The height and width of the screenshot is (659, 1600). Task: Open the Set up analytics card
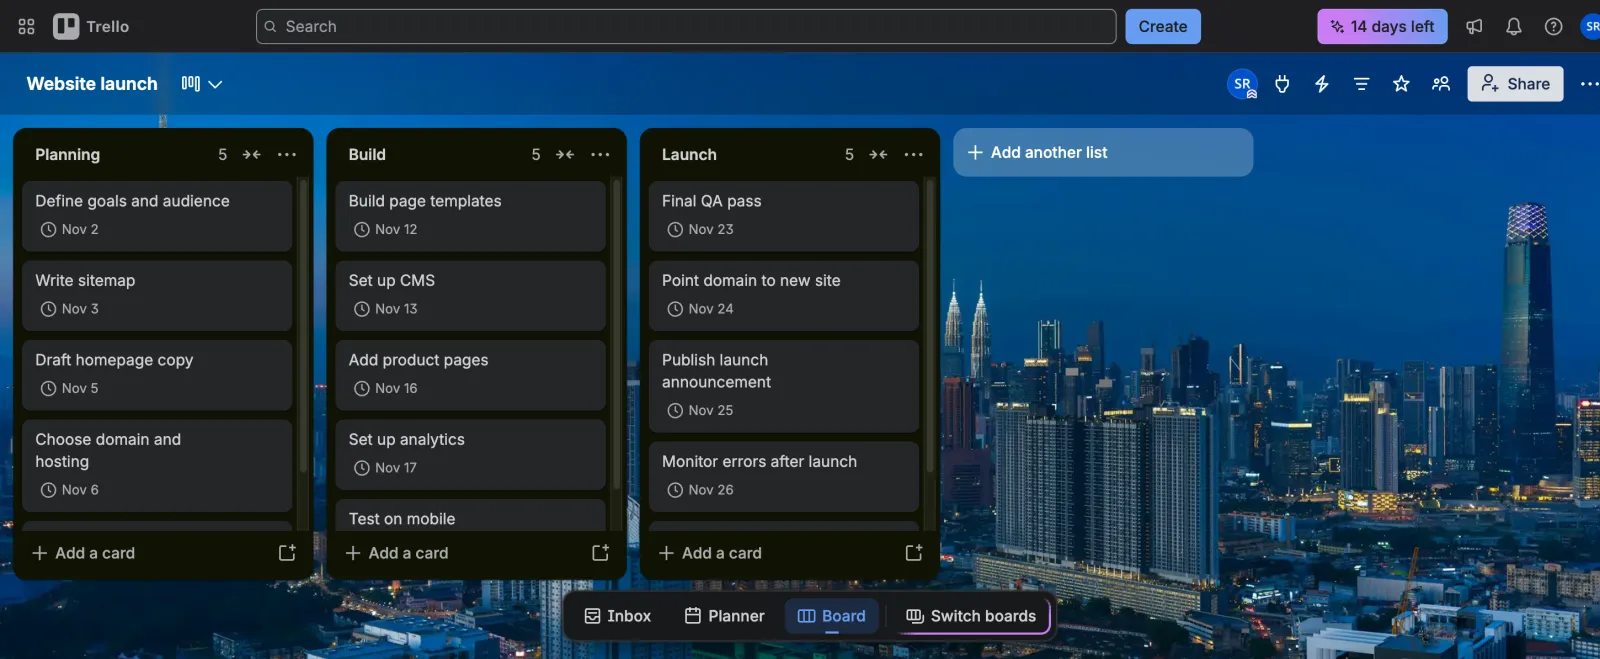coord(470,454)
